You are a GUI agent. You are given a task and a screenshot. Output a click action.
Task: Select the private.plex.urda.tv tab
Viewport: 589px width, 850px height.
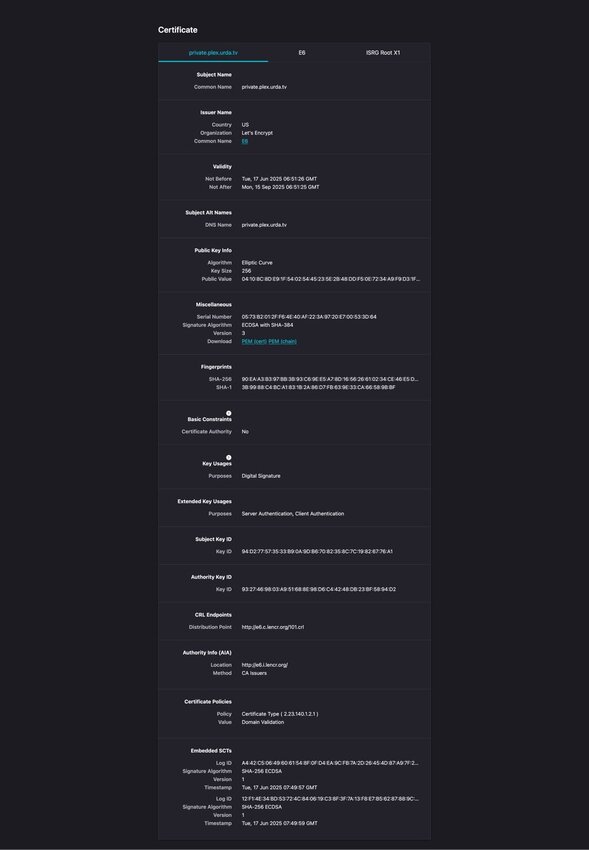213,53
